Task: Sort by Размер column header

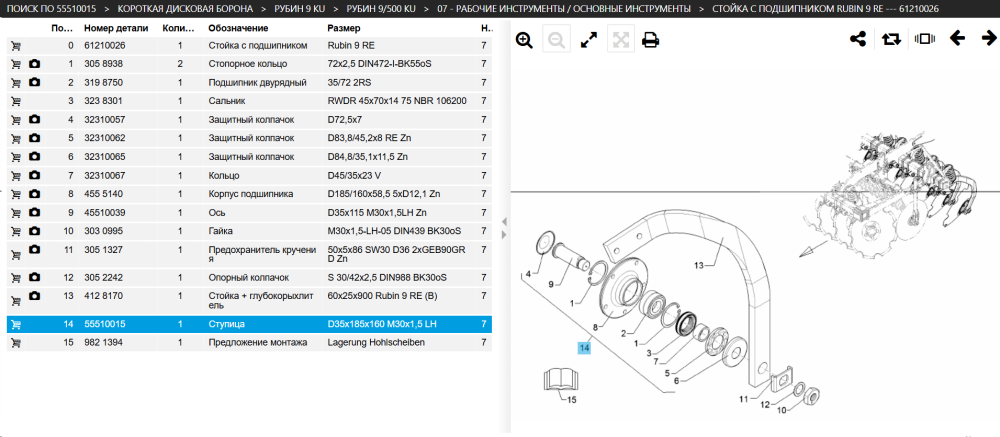Action: click(x=344, y=29)
